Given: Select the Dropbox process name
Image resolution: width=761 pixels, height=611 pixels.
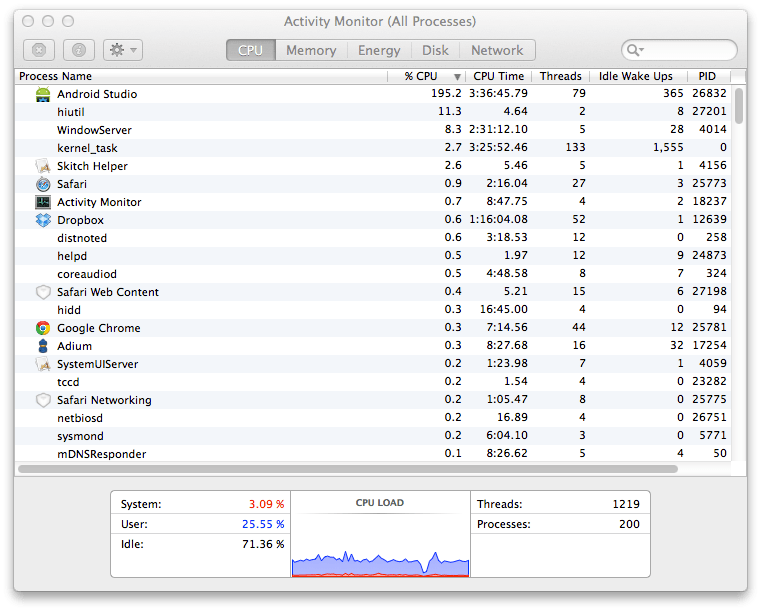Looking at the screenshot, I should click(x=80, y=220).
